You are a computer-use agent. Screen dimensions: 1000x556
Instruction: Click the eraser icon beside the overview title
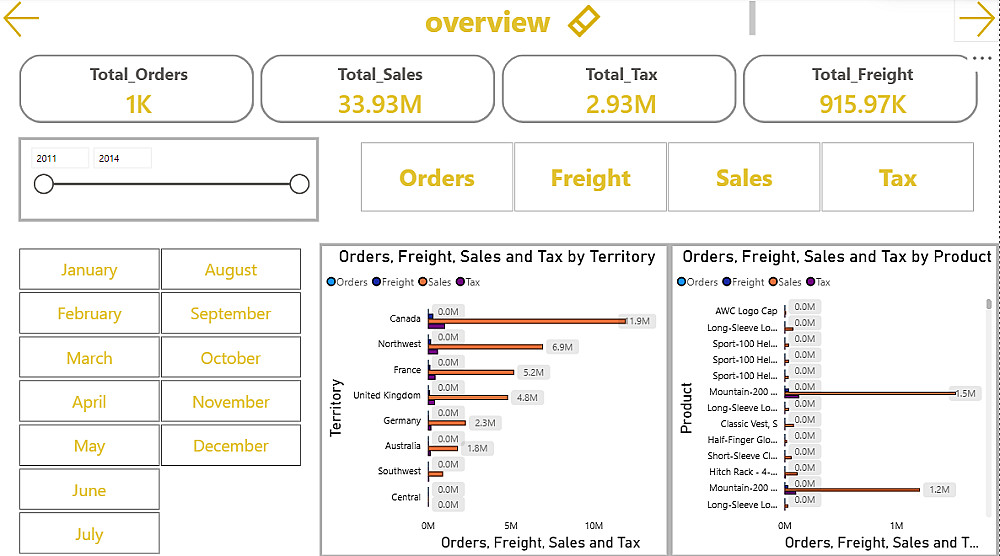(584, 22)
